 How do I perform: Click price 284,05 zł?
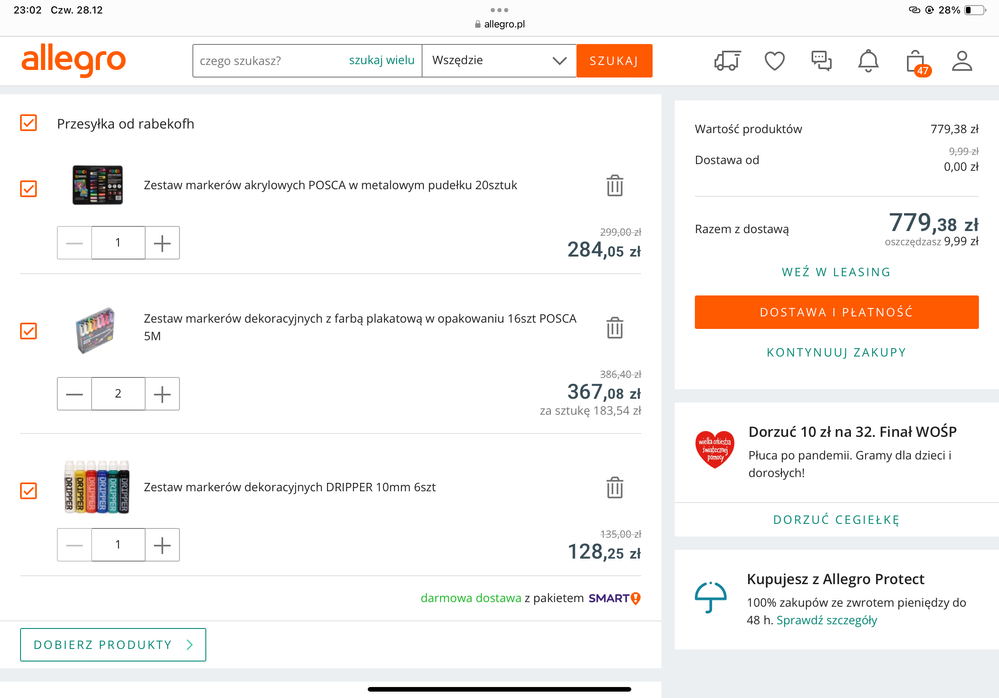click(x=604, y=250)
